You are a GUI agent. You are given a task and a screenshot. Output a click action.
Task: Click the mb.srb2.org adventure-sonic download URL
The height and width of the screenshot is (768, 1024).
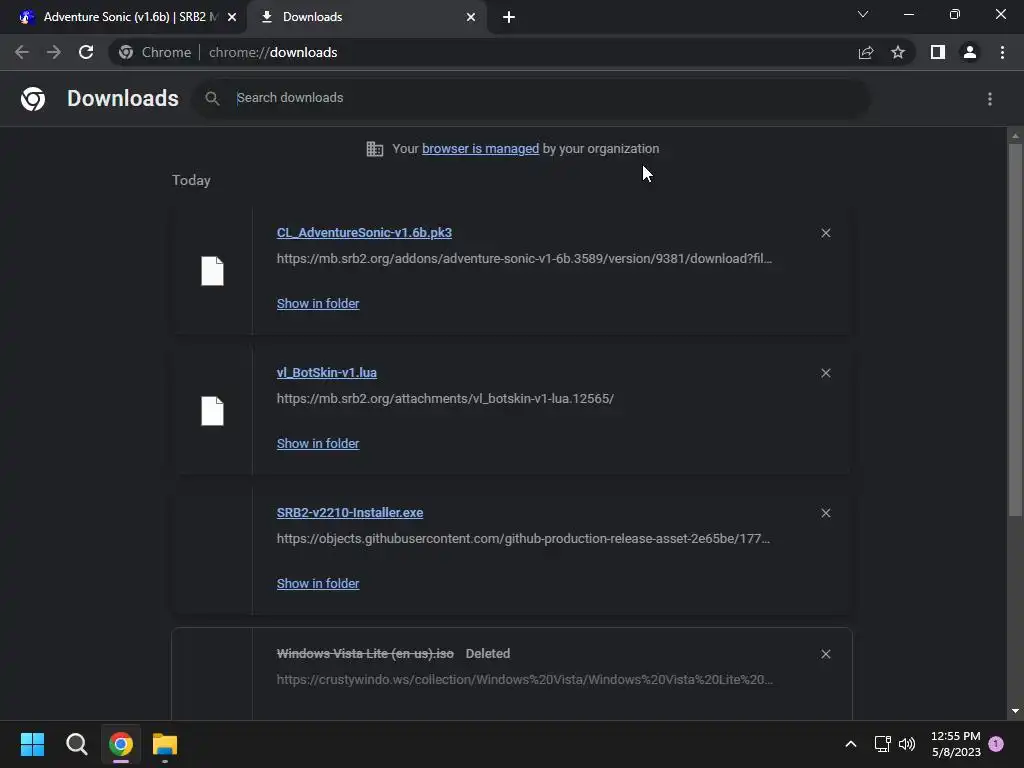tap(524, 259)
